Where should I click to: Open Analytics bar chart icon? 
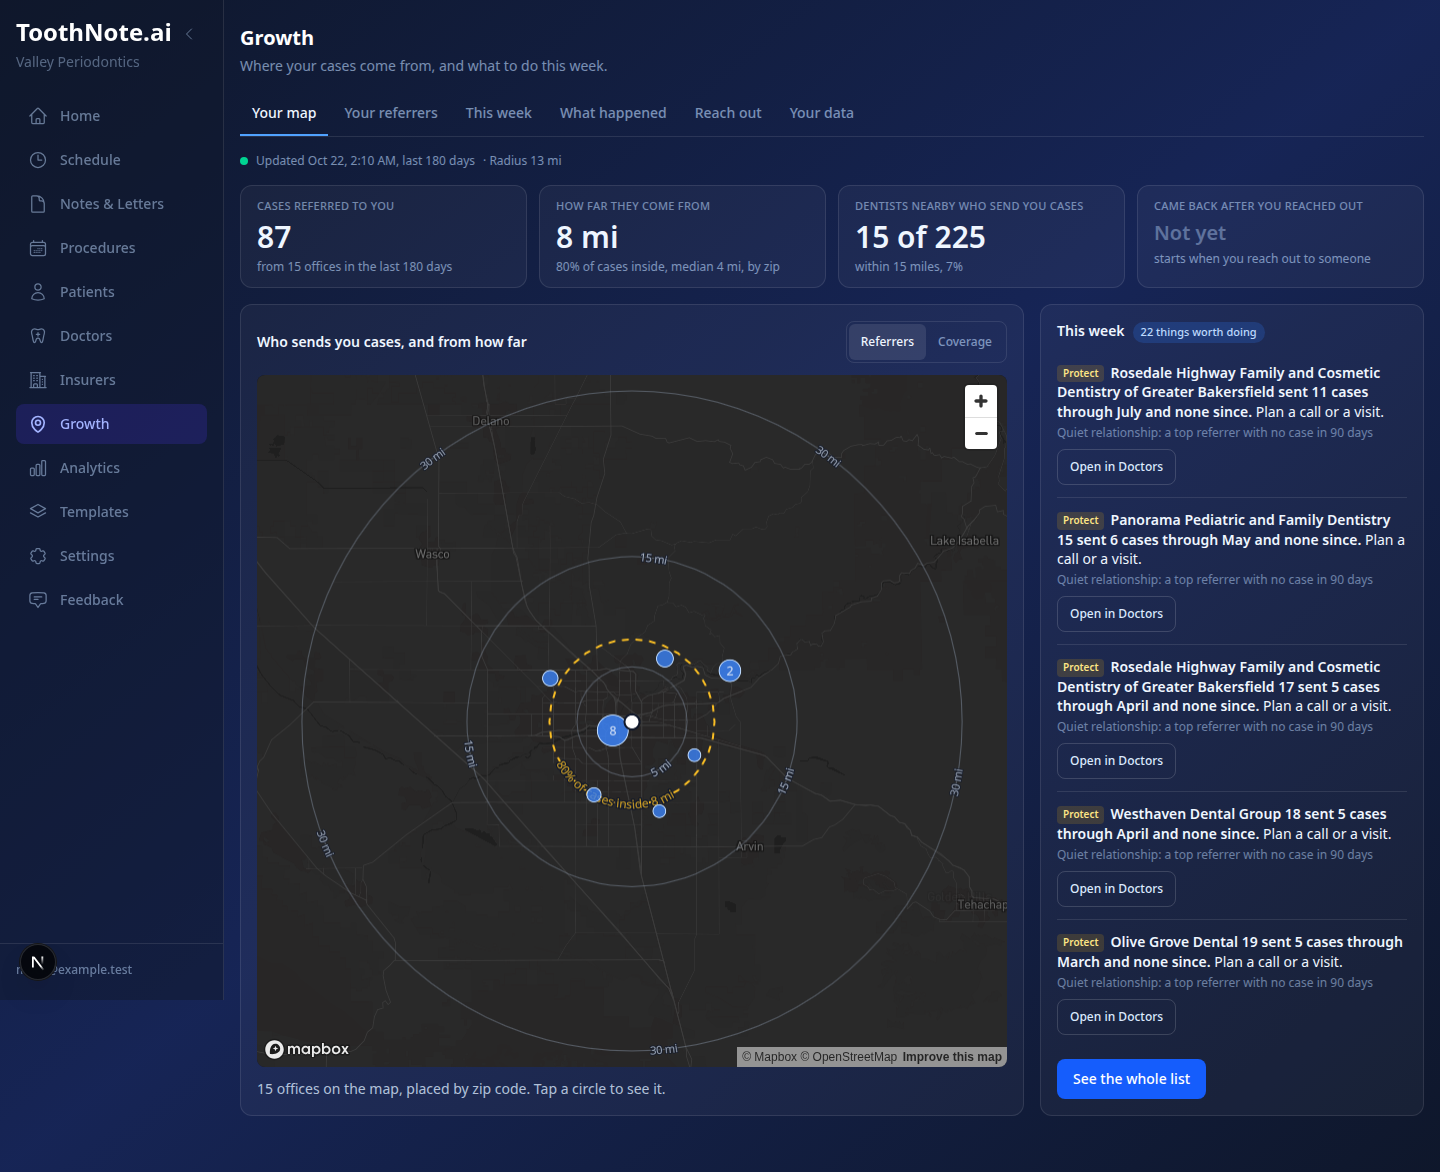[38, 468]
